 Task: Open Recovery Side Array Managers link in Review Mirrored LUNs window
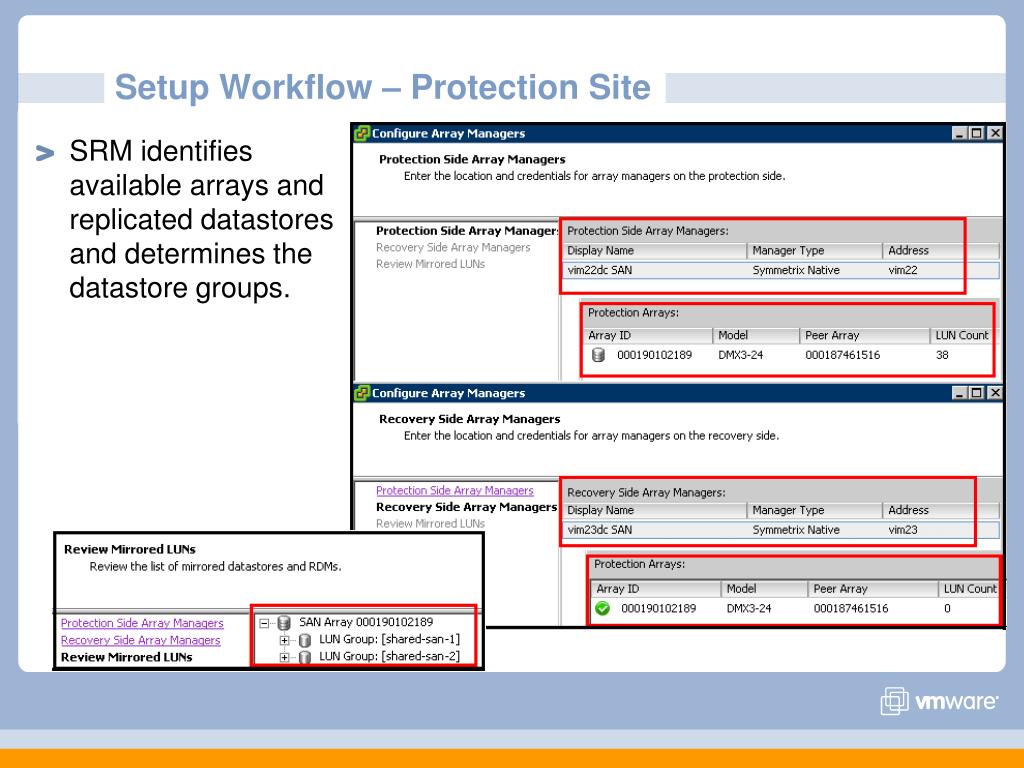point(140,640)
